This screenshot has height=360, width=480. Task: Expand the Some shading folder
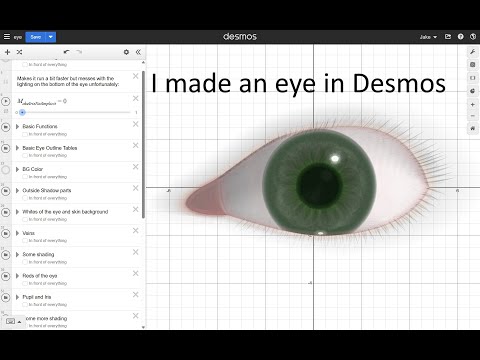(17, 254)
